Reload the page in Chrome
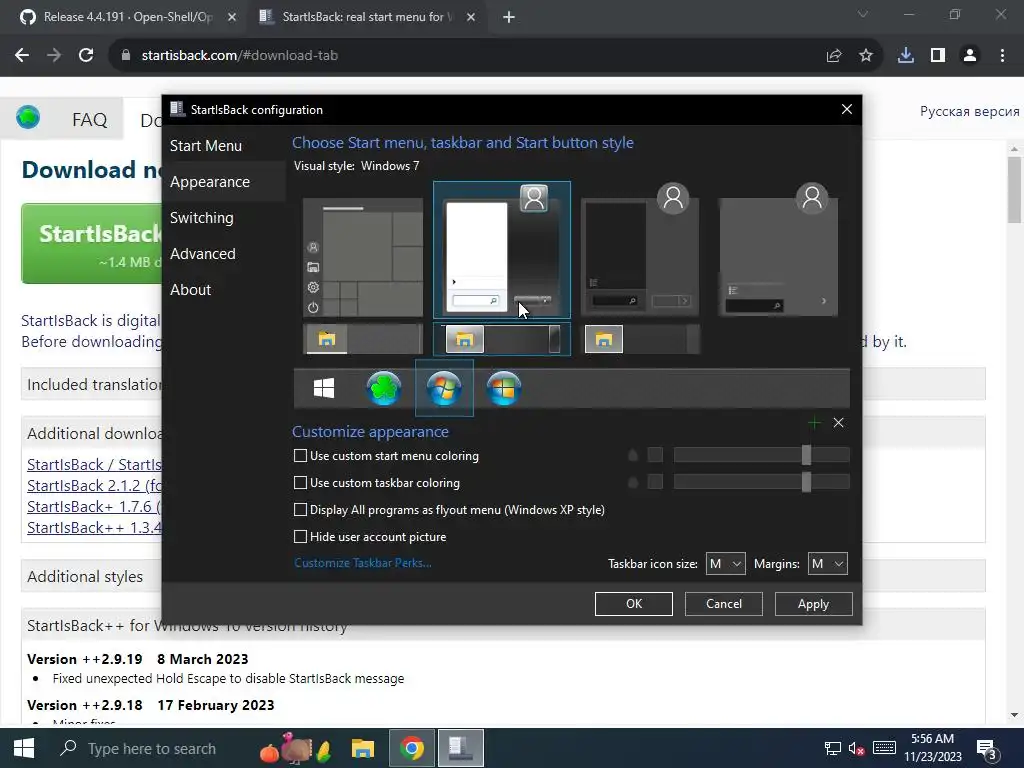Screen dimensions: 1024x768 86,56
